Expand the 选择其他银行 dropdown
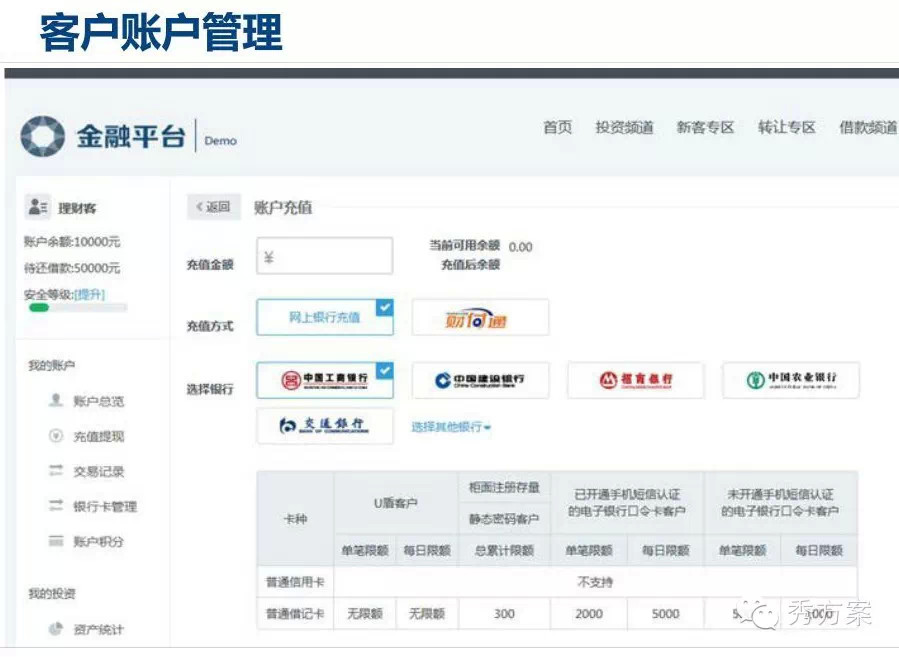Image resolution: width=899 pixels, height=657 pixels. click(x=451, y=427)
